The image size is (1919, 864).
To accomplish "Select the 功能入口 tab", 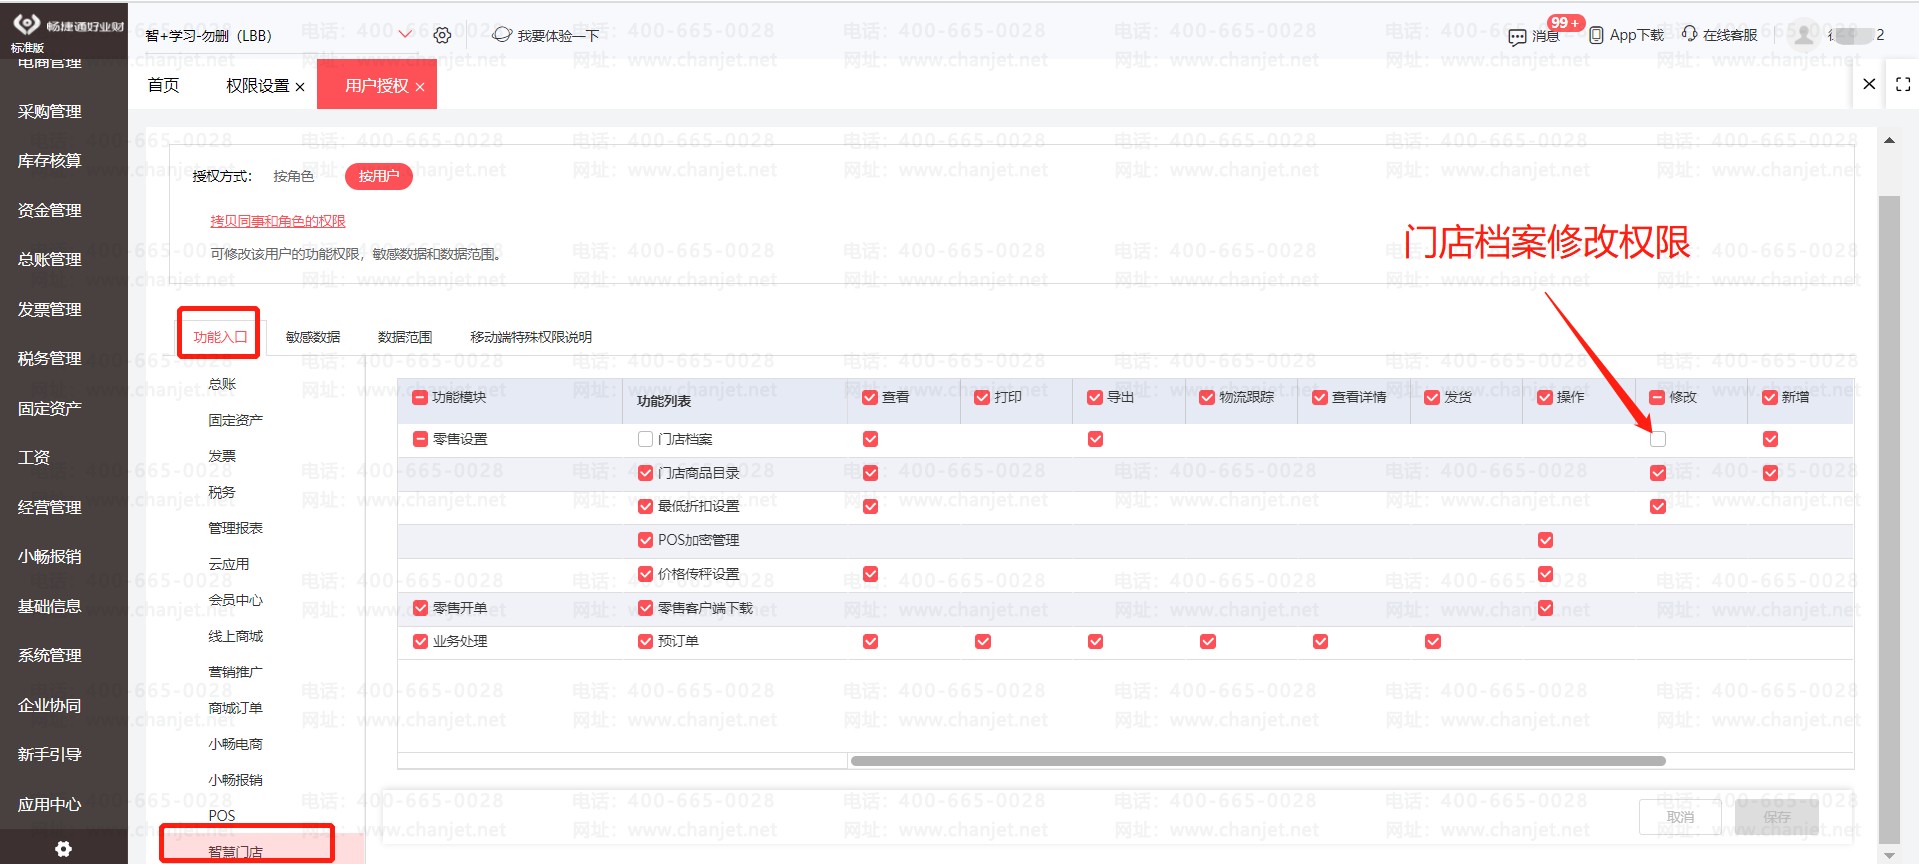I will (220, 337).
